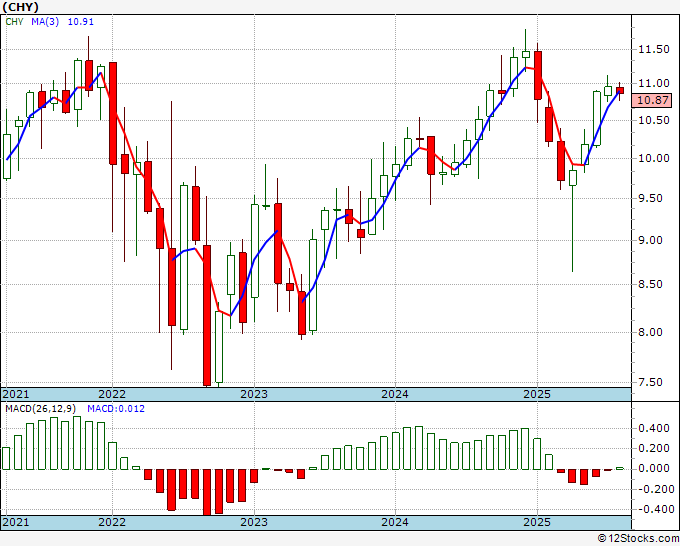The width and height of the screenshot is (680, 546).
Task: Click the MA(3) indicator label
Action: (x=45, y=22)
